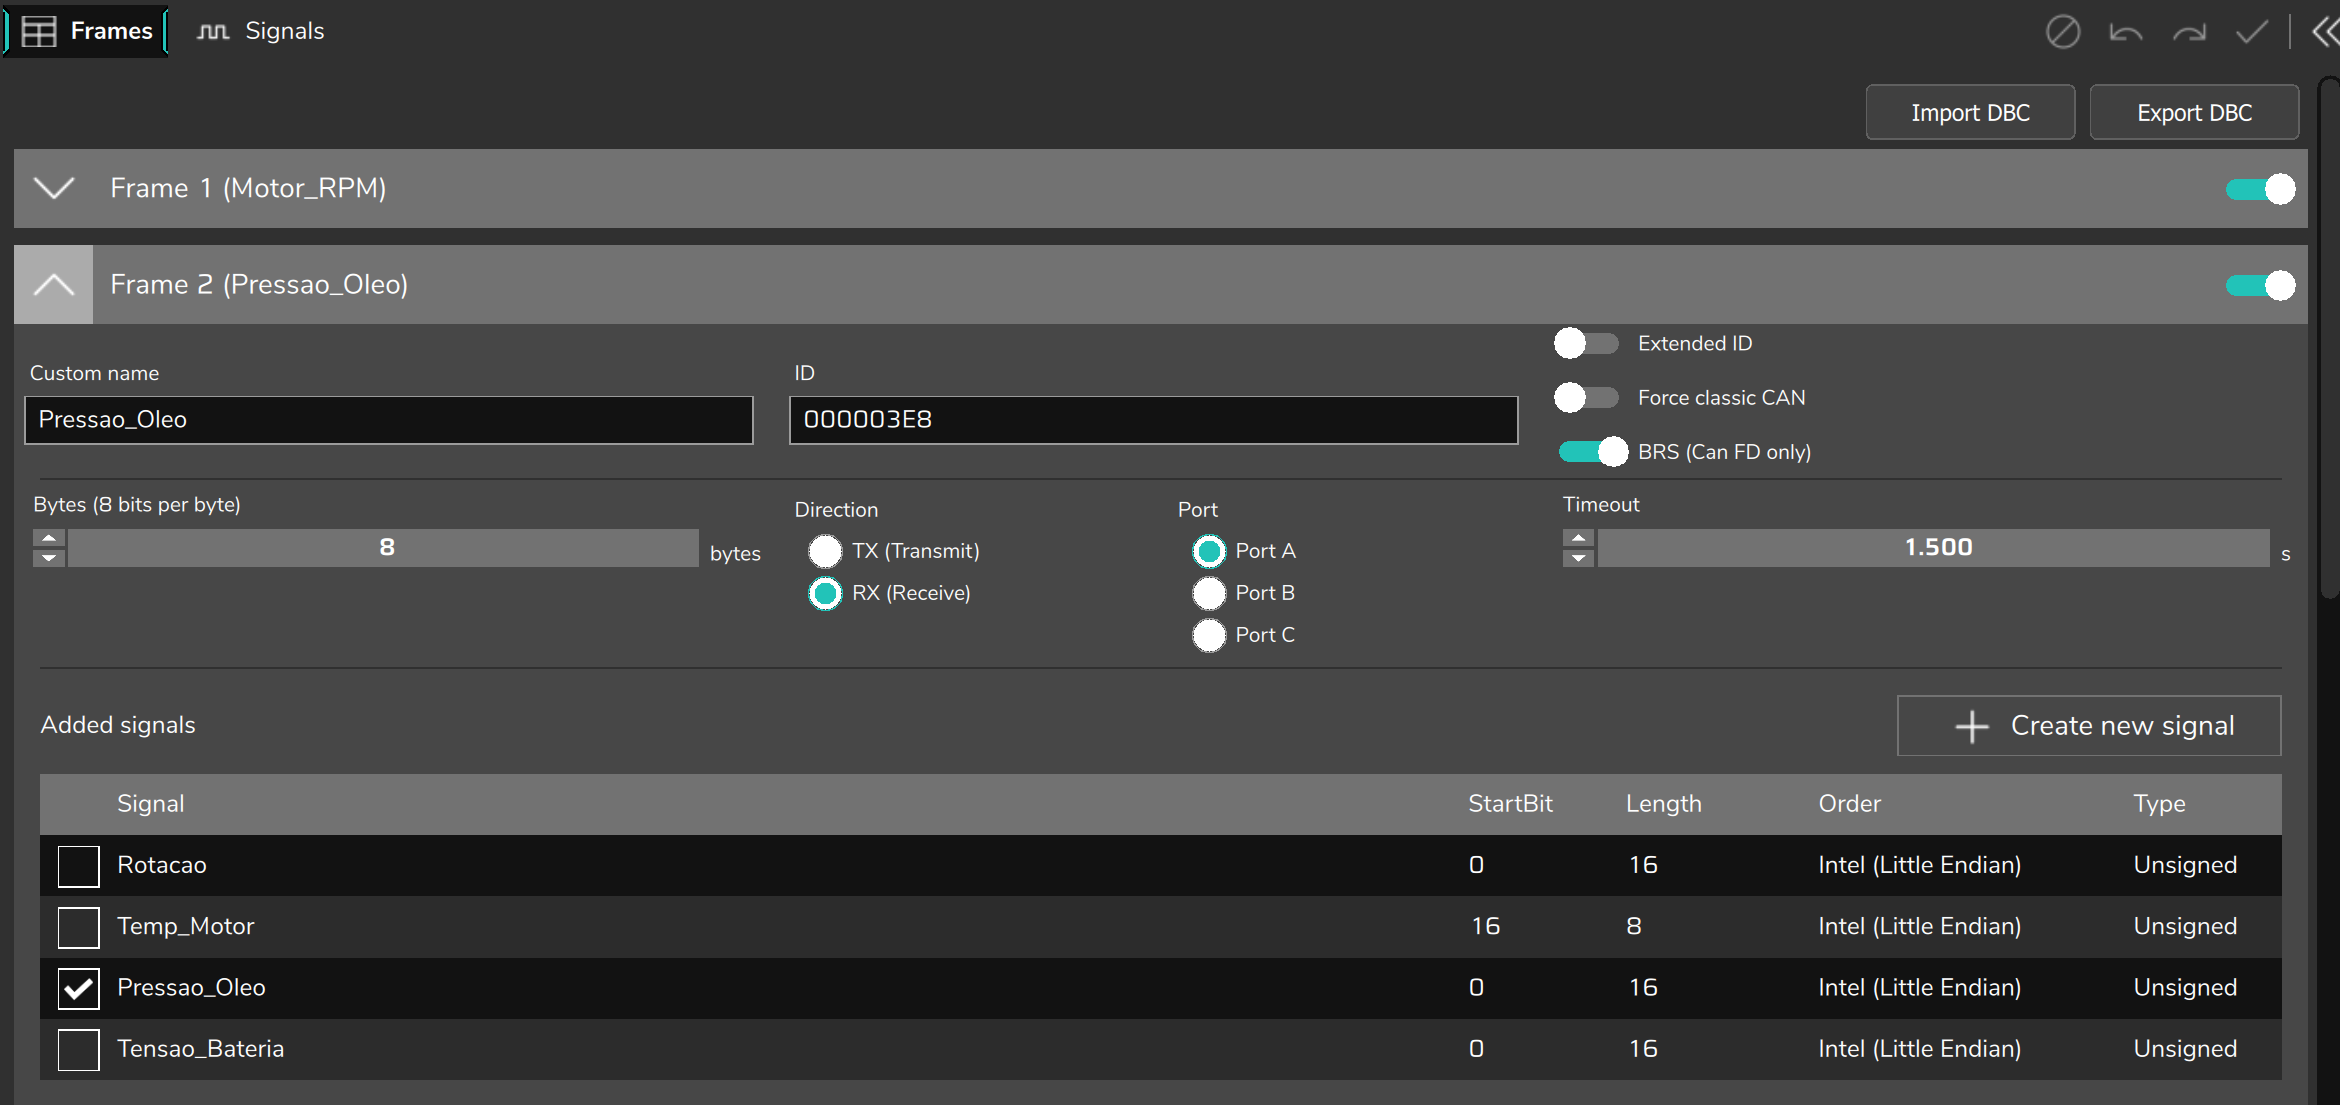Turn off BRS (Can FD only) switch
The width and height of the screenshot is (2340, 1105).
point(1593,452)
